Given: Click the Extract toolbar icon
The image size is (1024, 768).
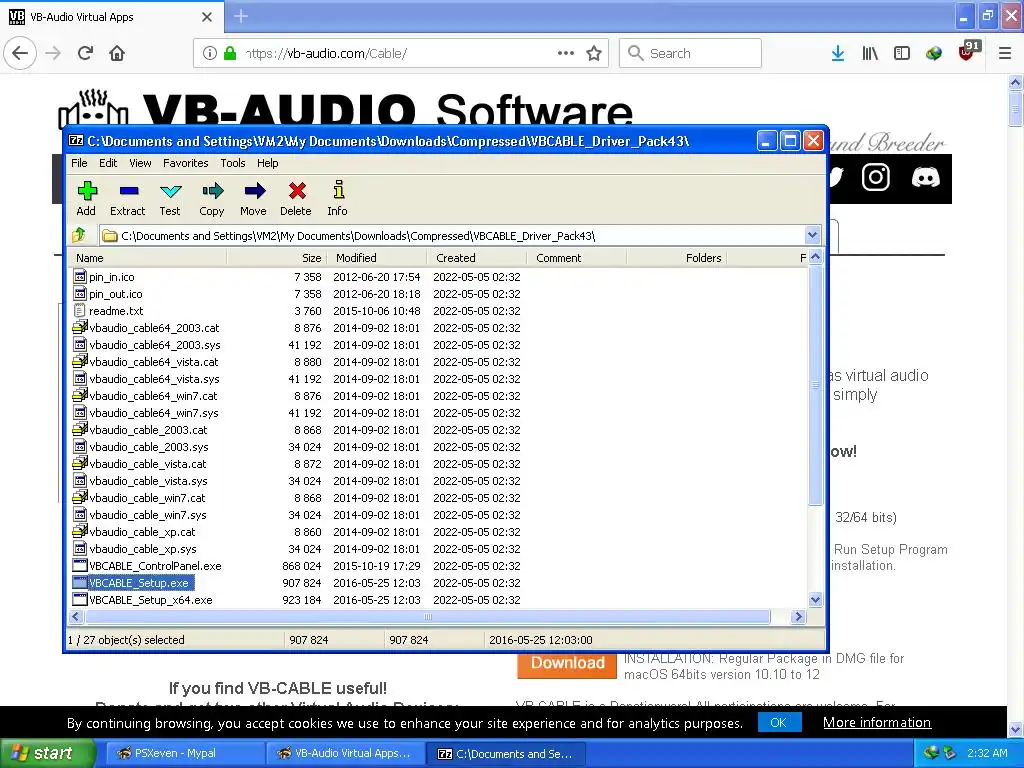Looking at the screenshot, I should 127,199.
